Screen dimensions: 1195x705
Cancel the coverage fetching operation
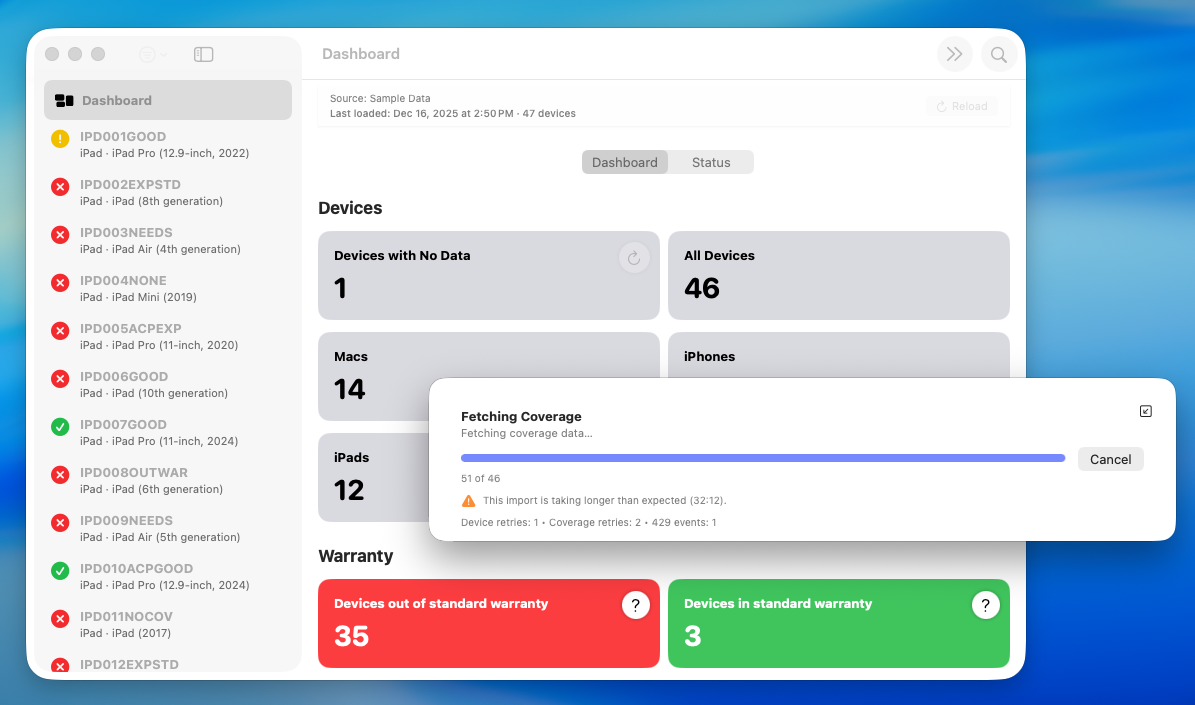1110,459
